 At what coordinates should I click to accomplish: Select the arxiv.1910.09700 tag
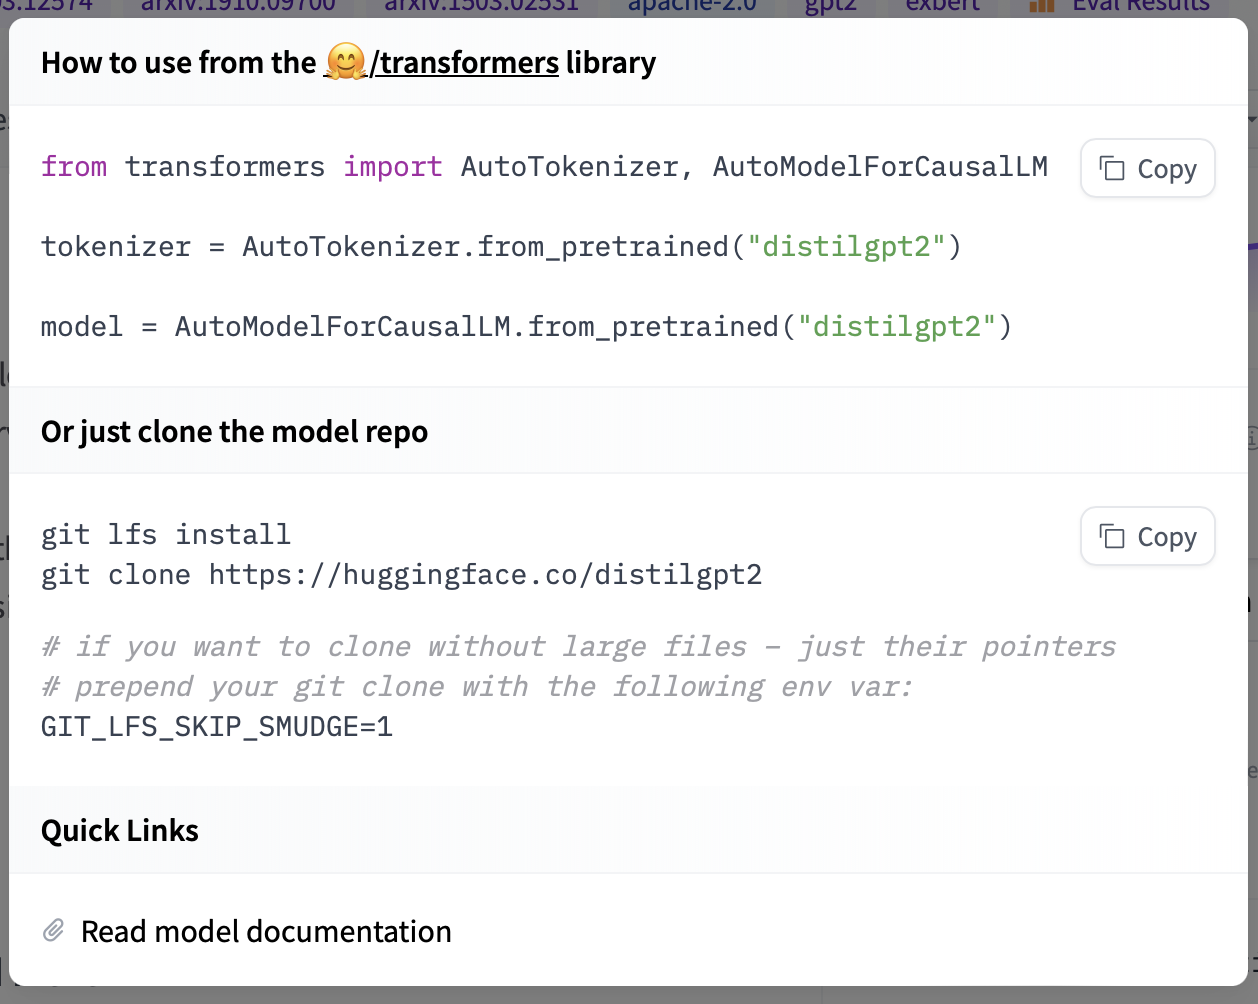click(238, 6)
